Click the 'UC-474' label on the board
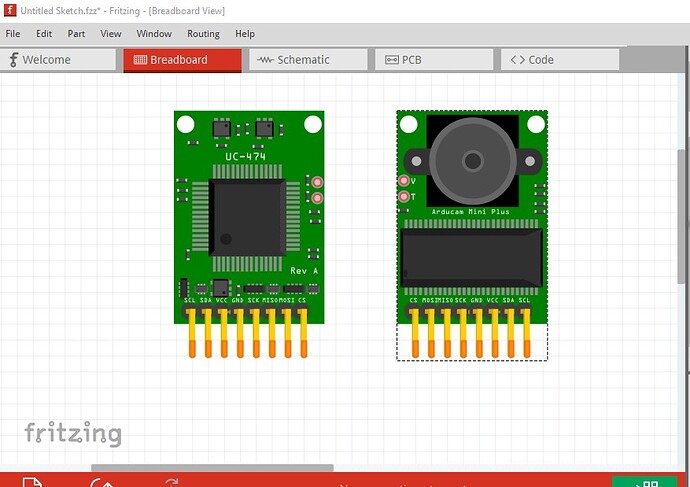The width and height of the screenshot is (690, 487). click(x=246, y=157)
